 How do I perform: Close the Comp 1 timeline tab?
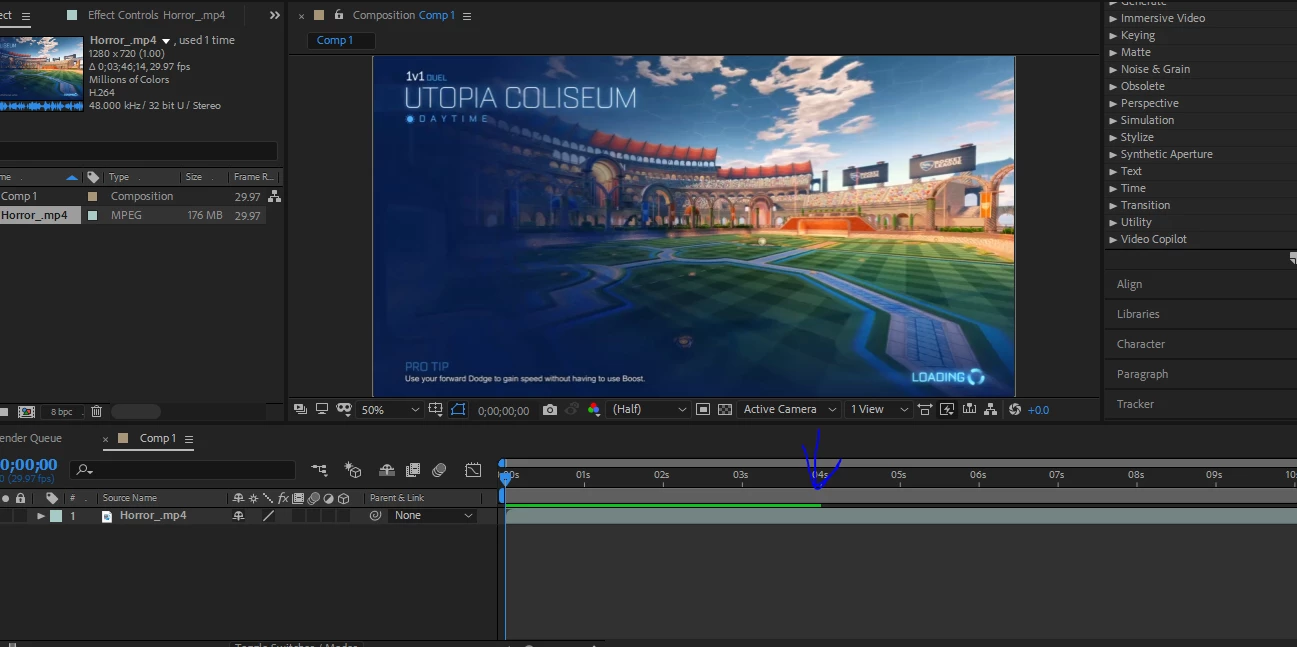[107, 439]
